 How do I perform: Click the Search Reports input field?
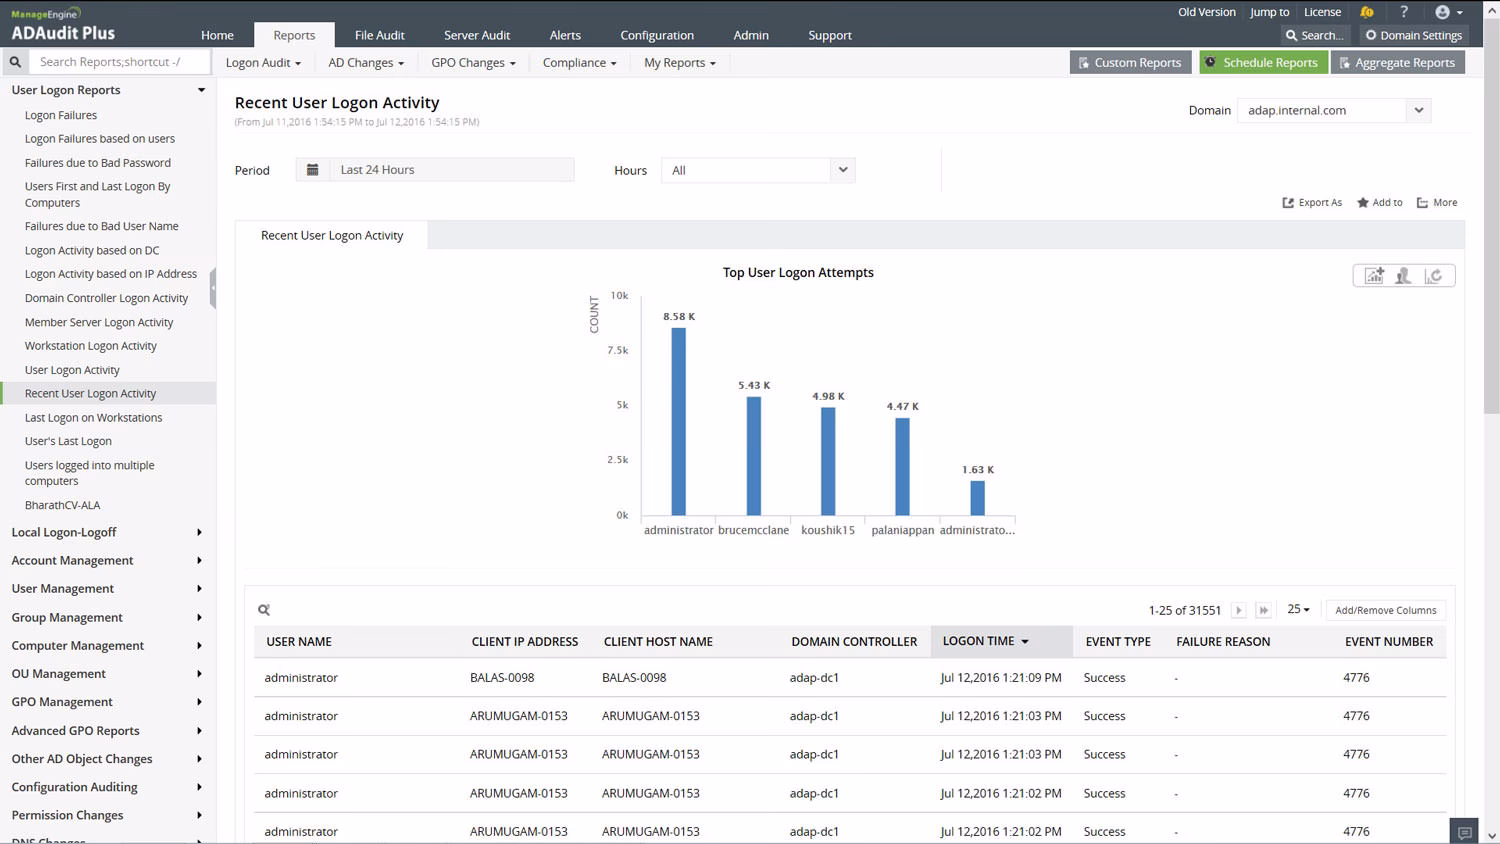click(120, 62)
